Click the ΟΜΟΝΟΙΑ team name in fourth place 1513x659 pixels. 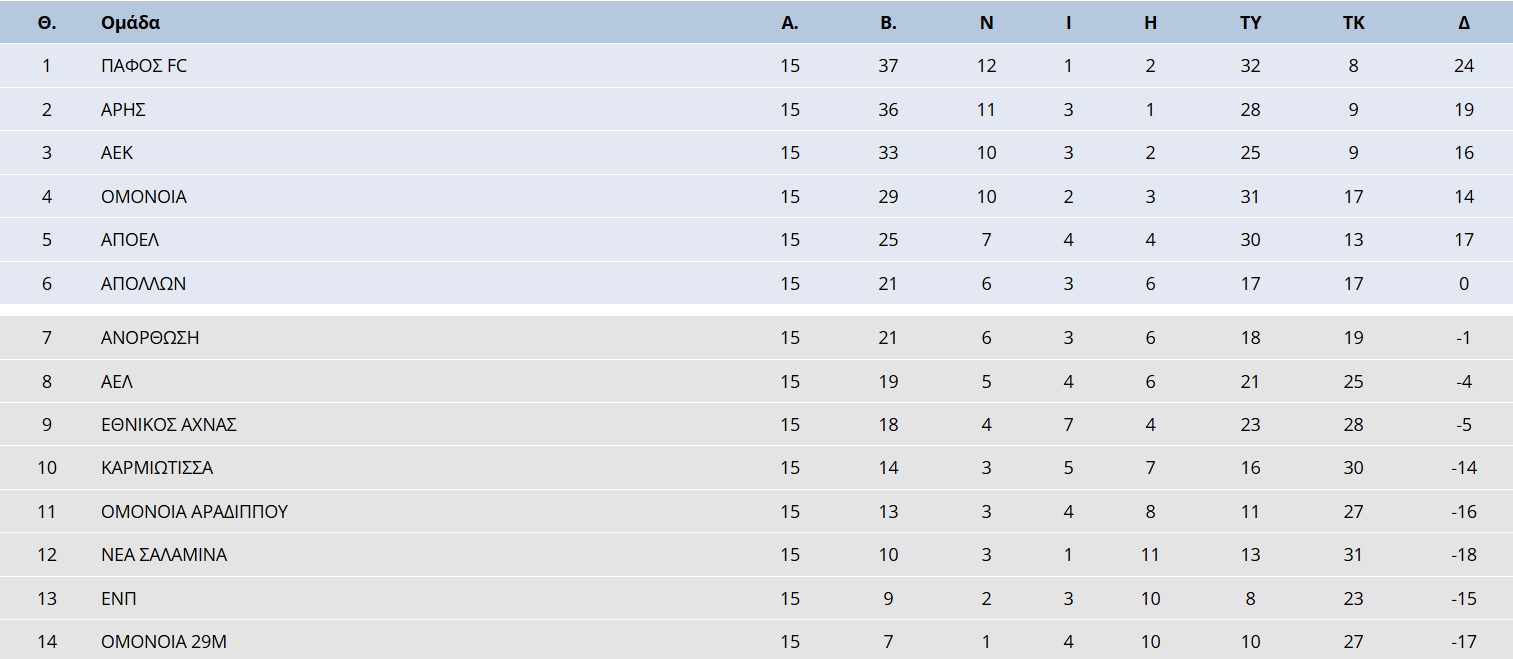pos(144,197)
